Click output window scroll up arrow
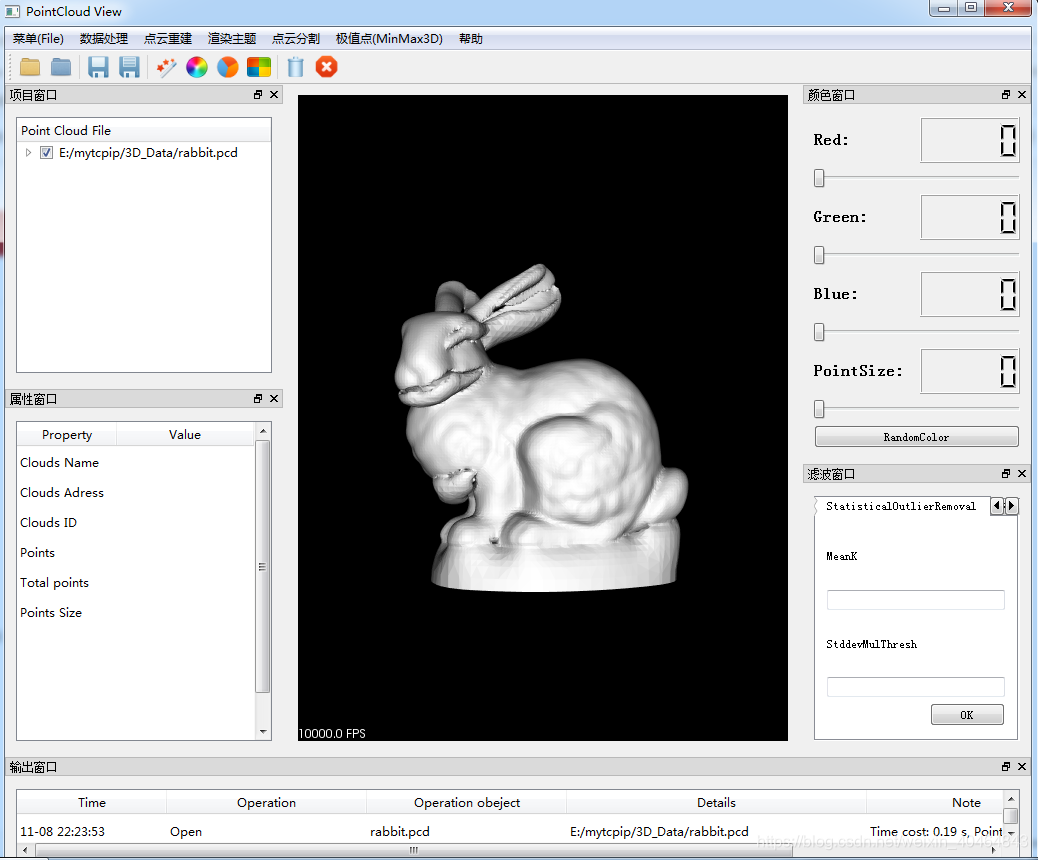 click(x=1010, y=799)
